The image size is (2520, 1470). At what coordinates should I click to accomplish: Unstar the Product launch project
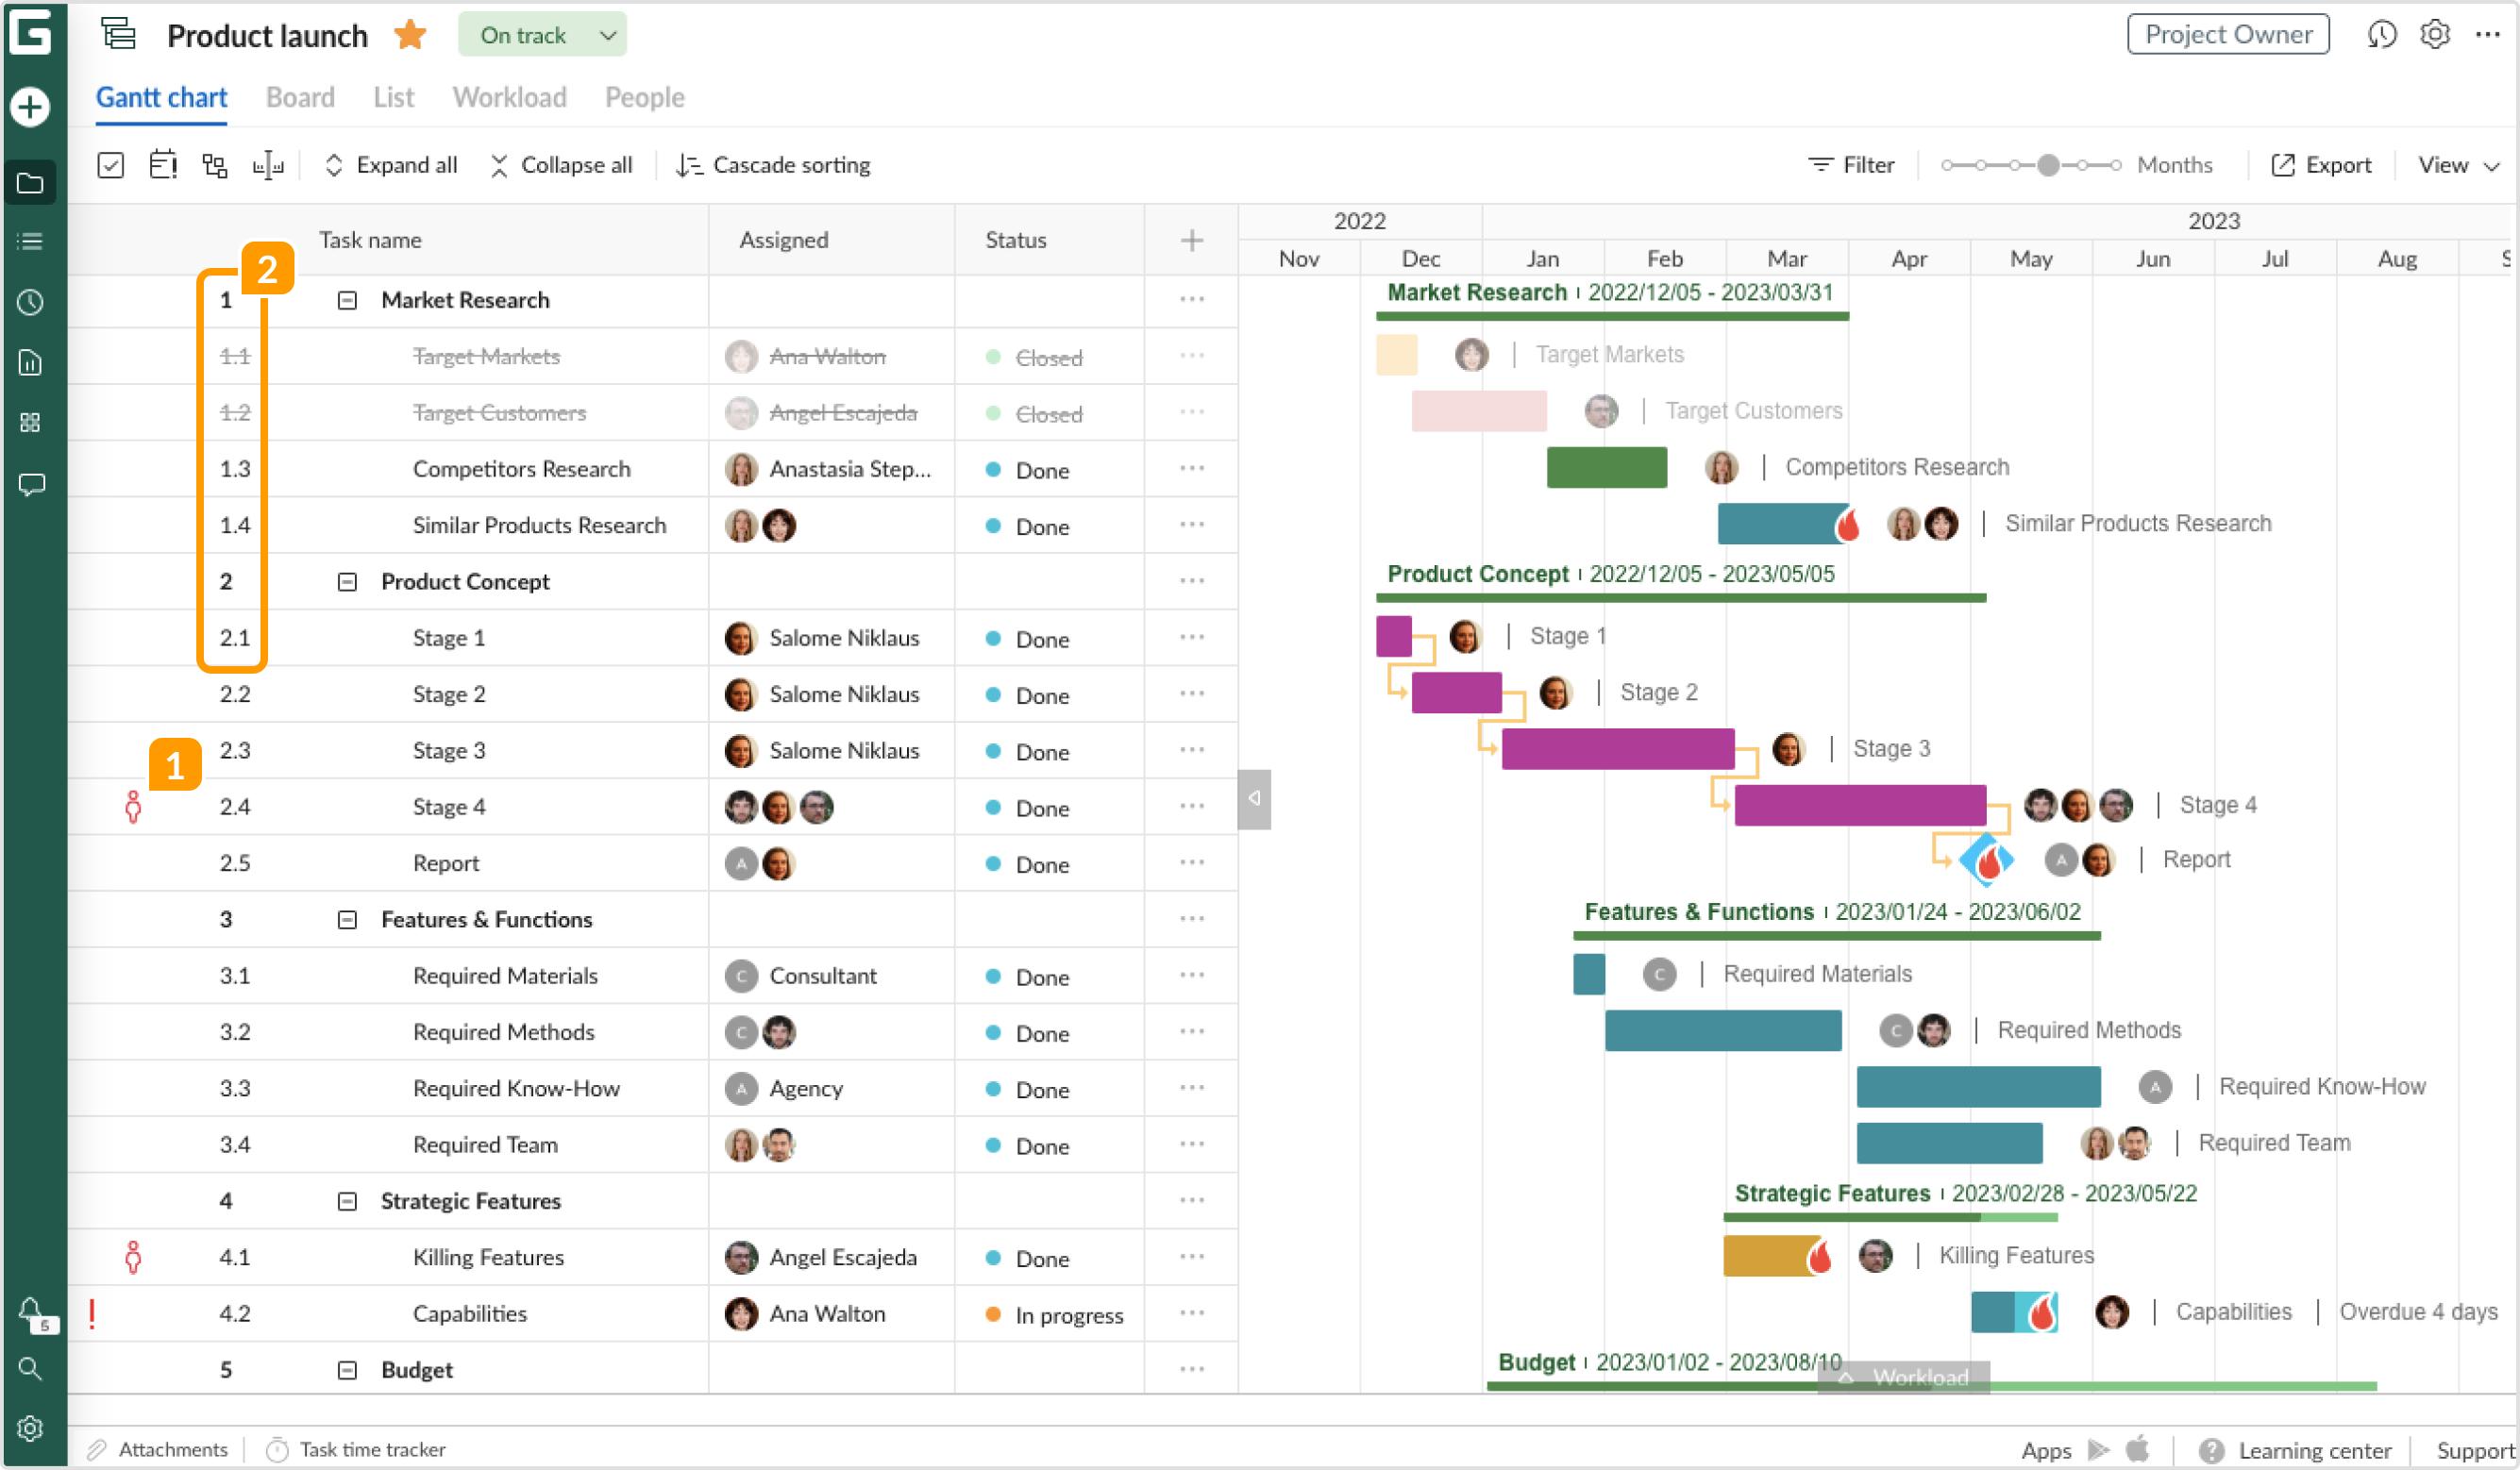(x=409, y=33)
